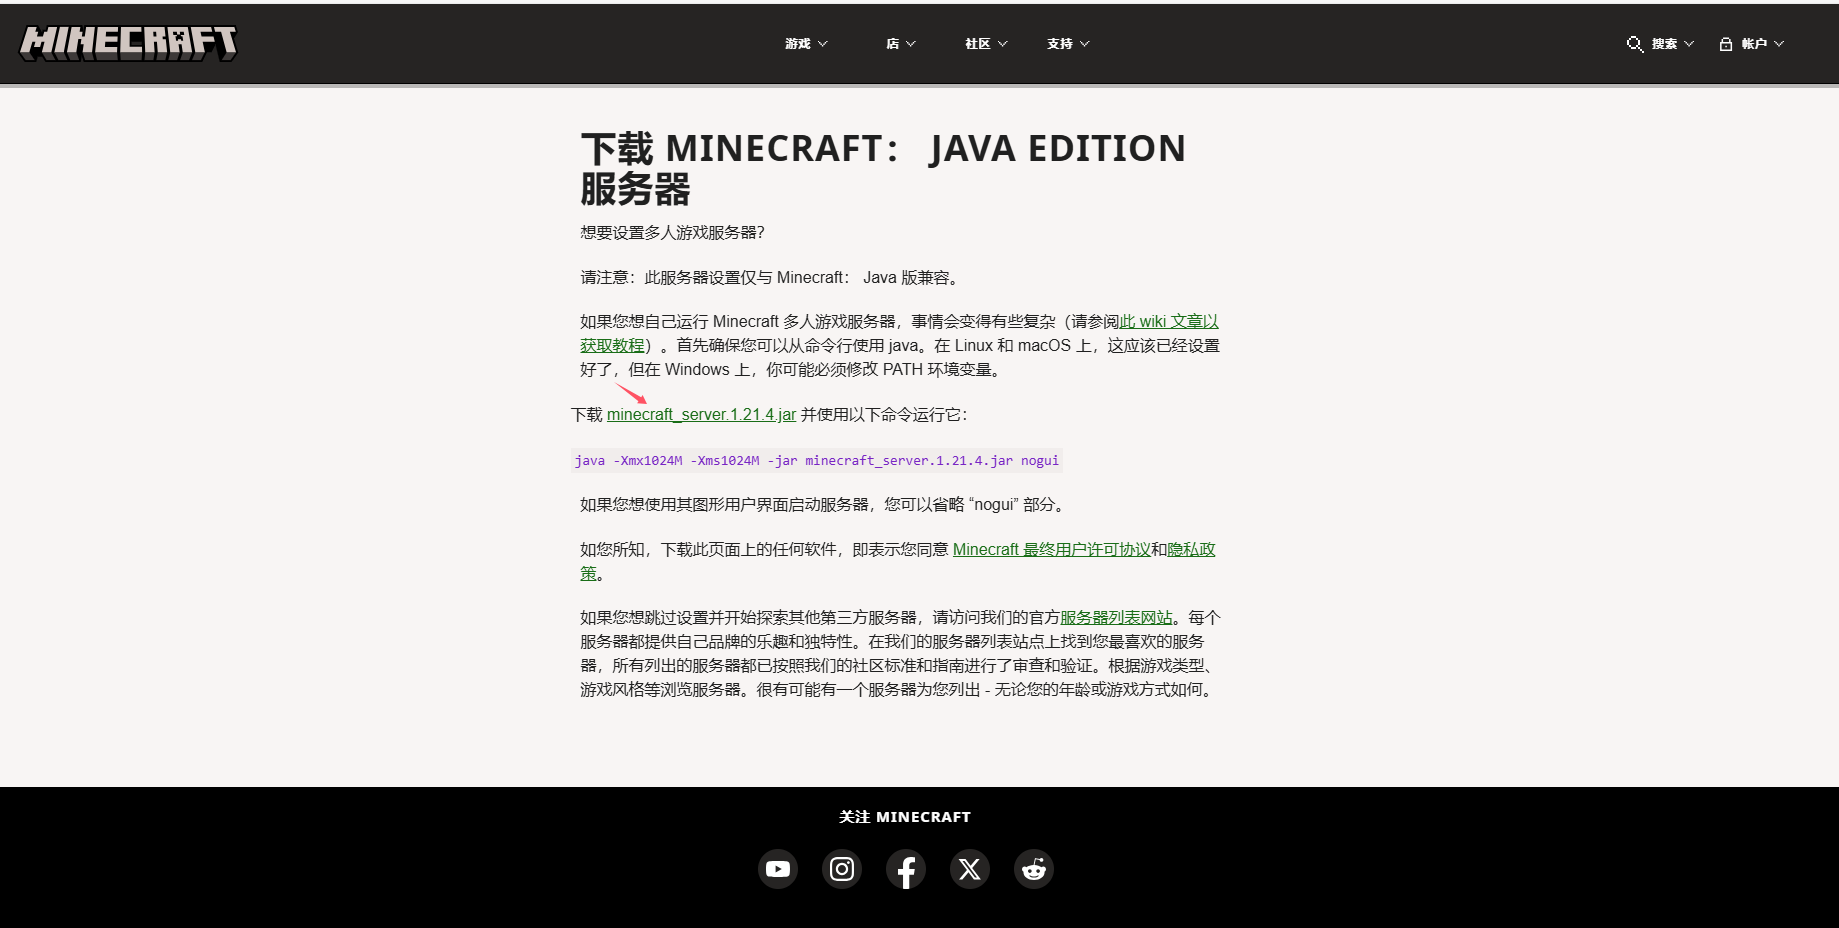Click the Minecraft logo
The image size is (1839, 928).
tap(129, 43)
